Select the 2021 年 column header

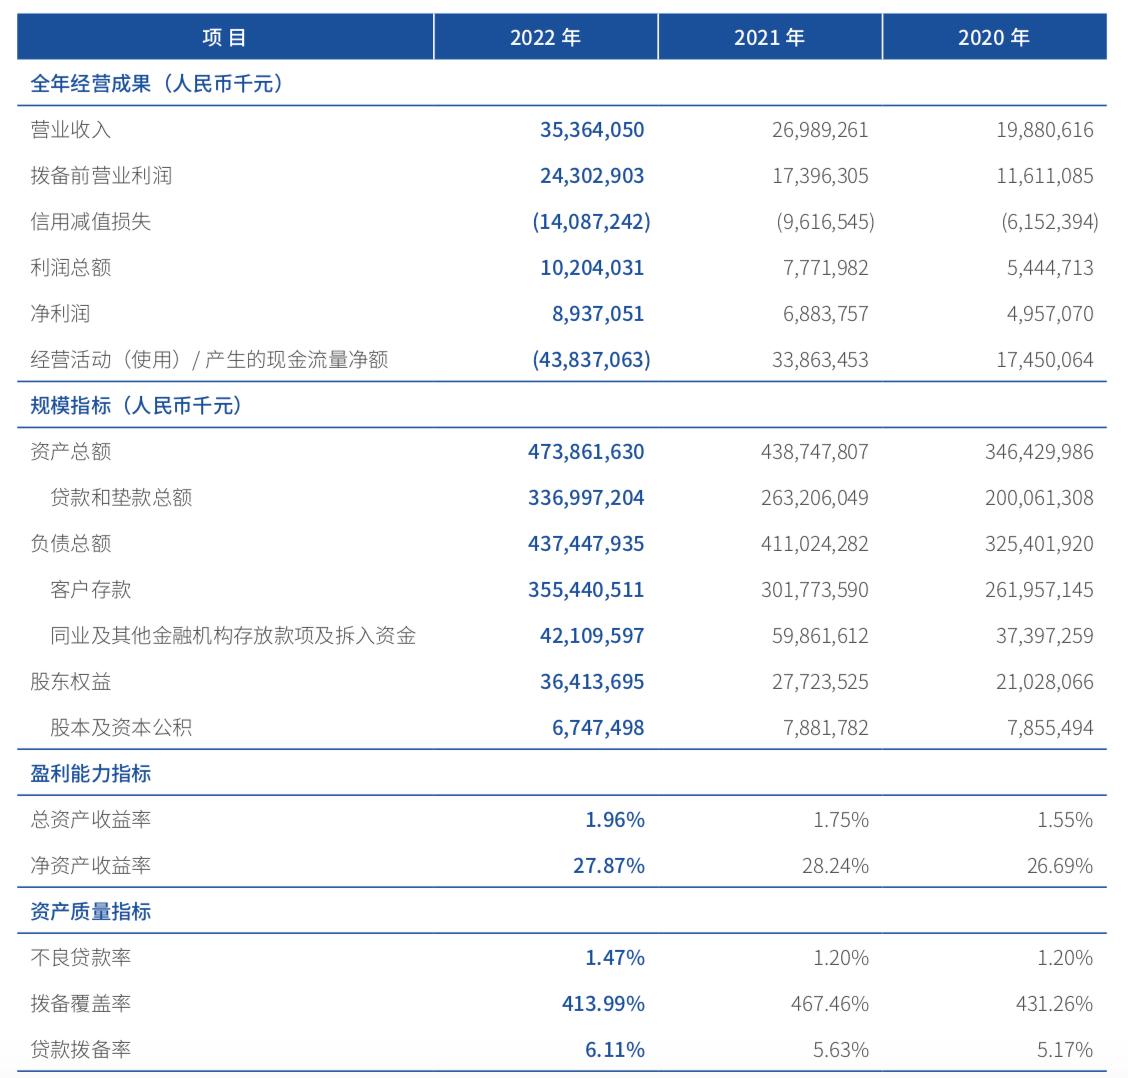pos(769,37)
